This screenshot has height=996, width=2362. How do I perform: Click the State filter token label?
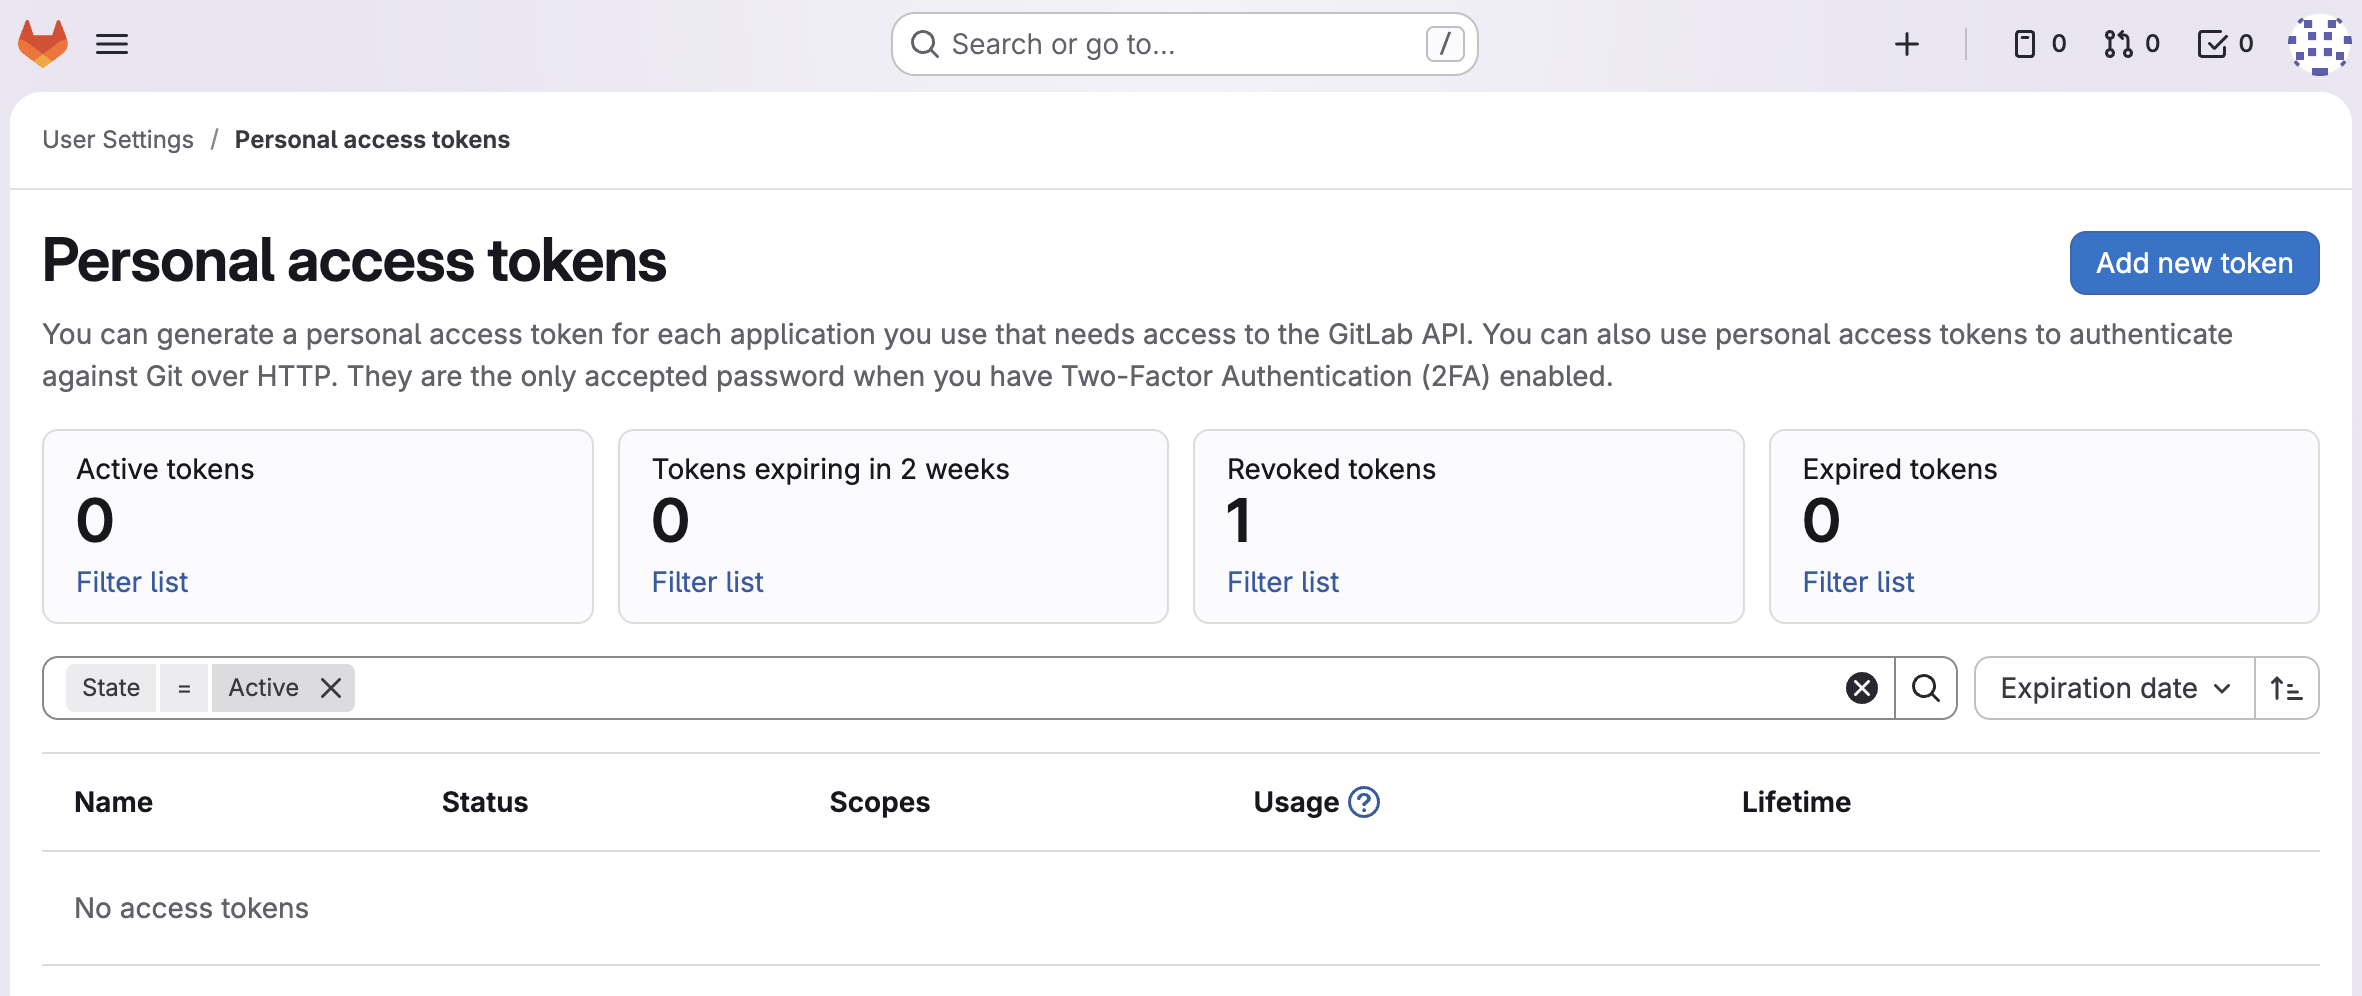point(111,688)
